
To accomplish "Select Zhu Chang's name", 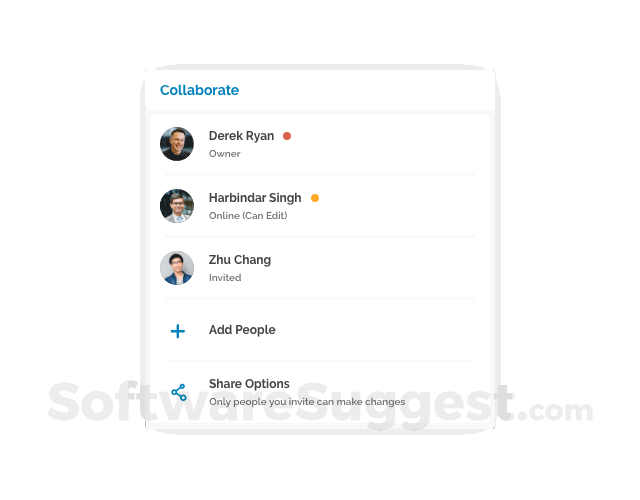I will 240,260.
